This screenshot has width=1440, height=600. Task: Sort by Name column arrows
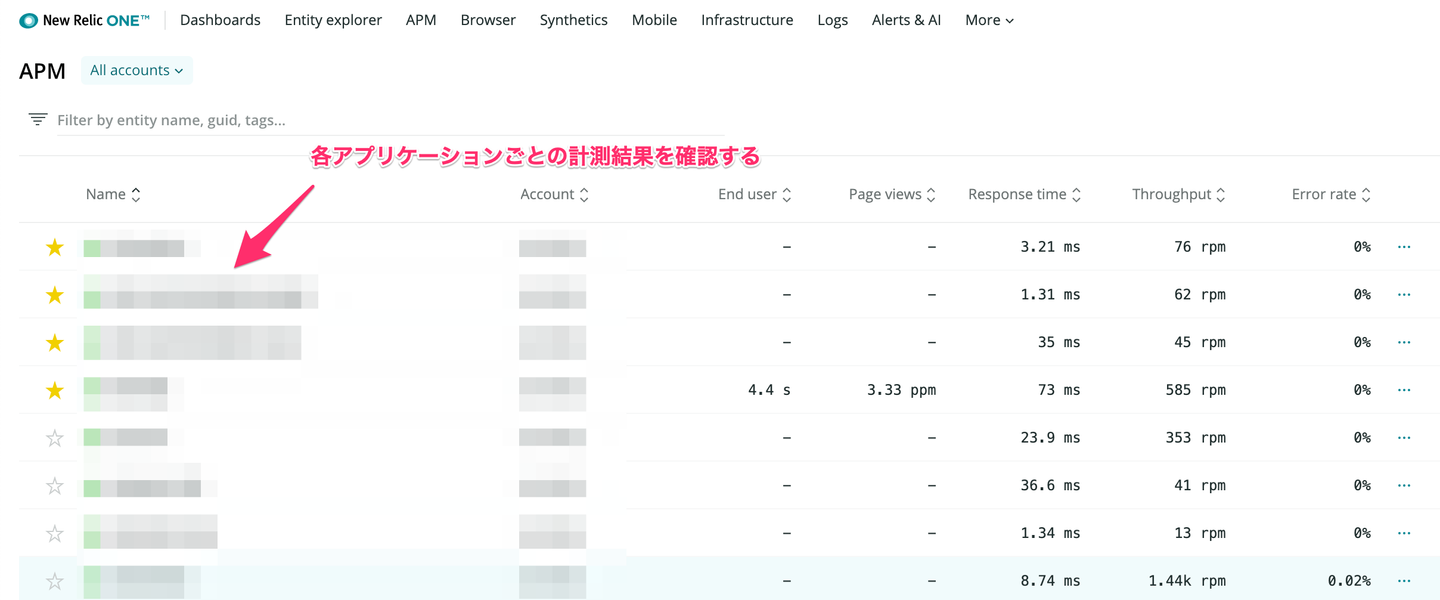(x=136, y=195)
